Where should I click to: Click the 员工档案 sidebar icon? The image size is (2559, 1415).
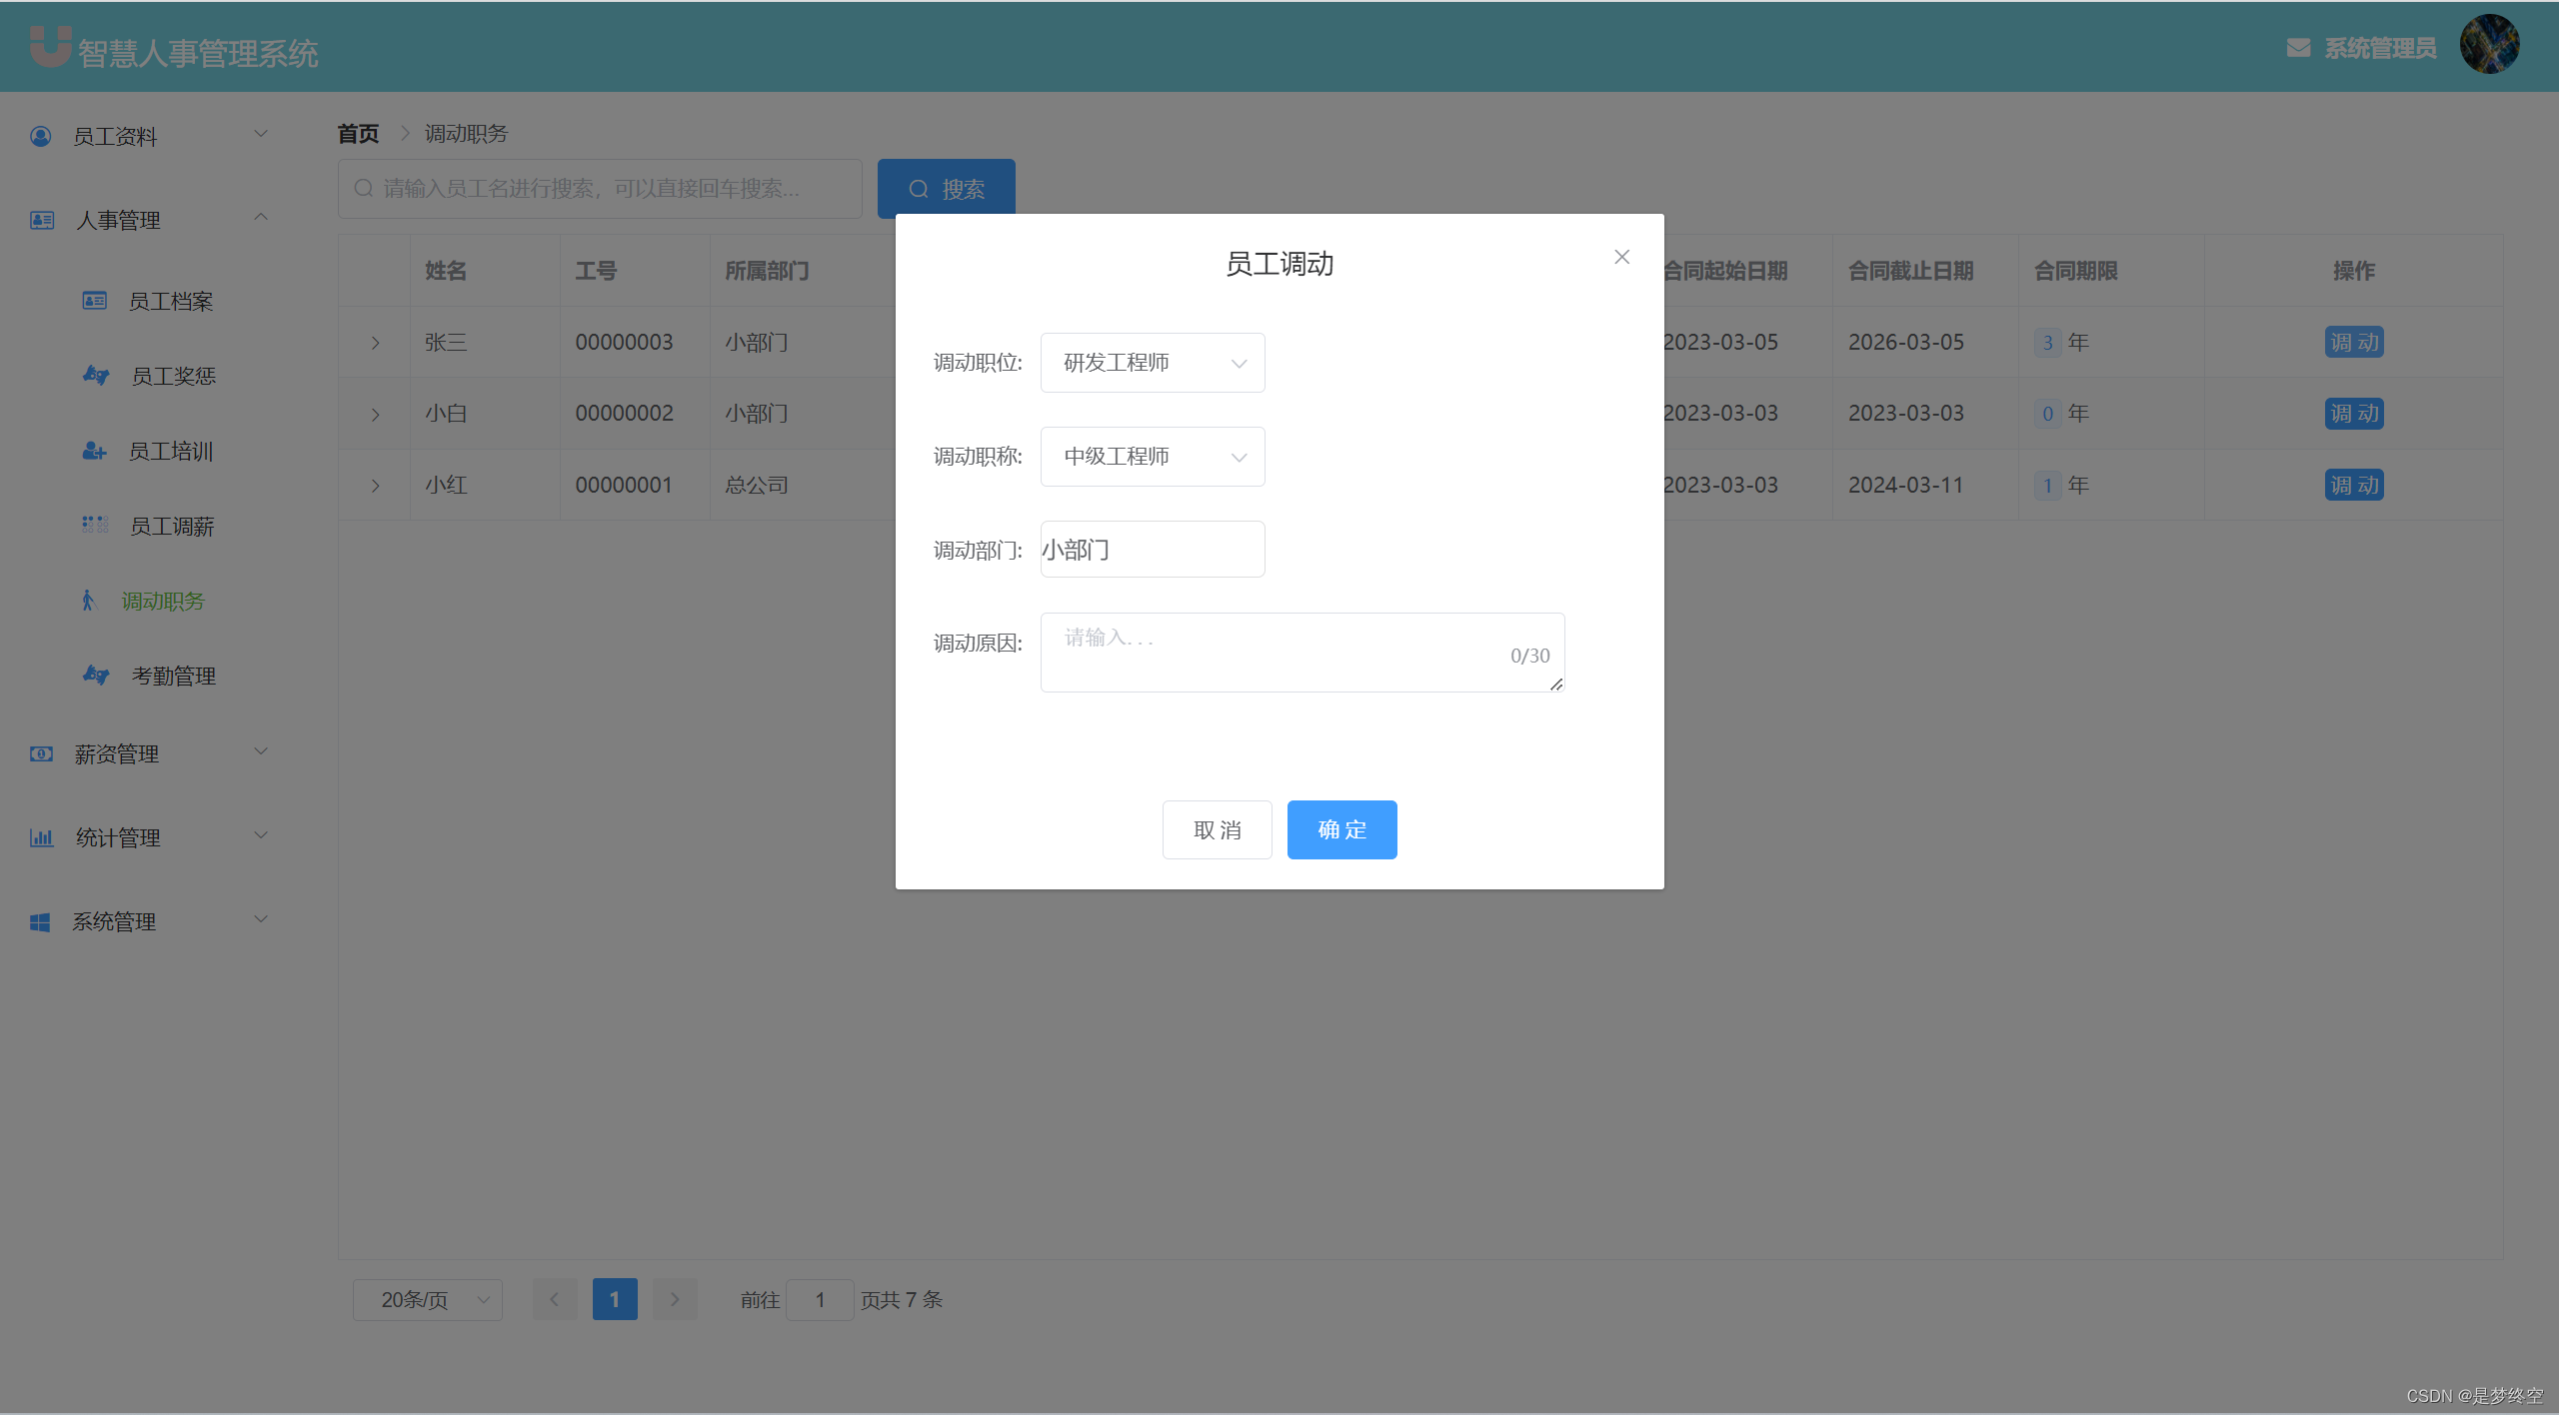coord(94,300)
